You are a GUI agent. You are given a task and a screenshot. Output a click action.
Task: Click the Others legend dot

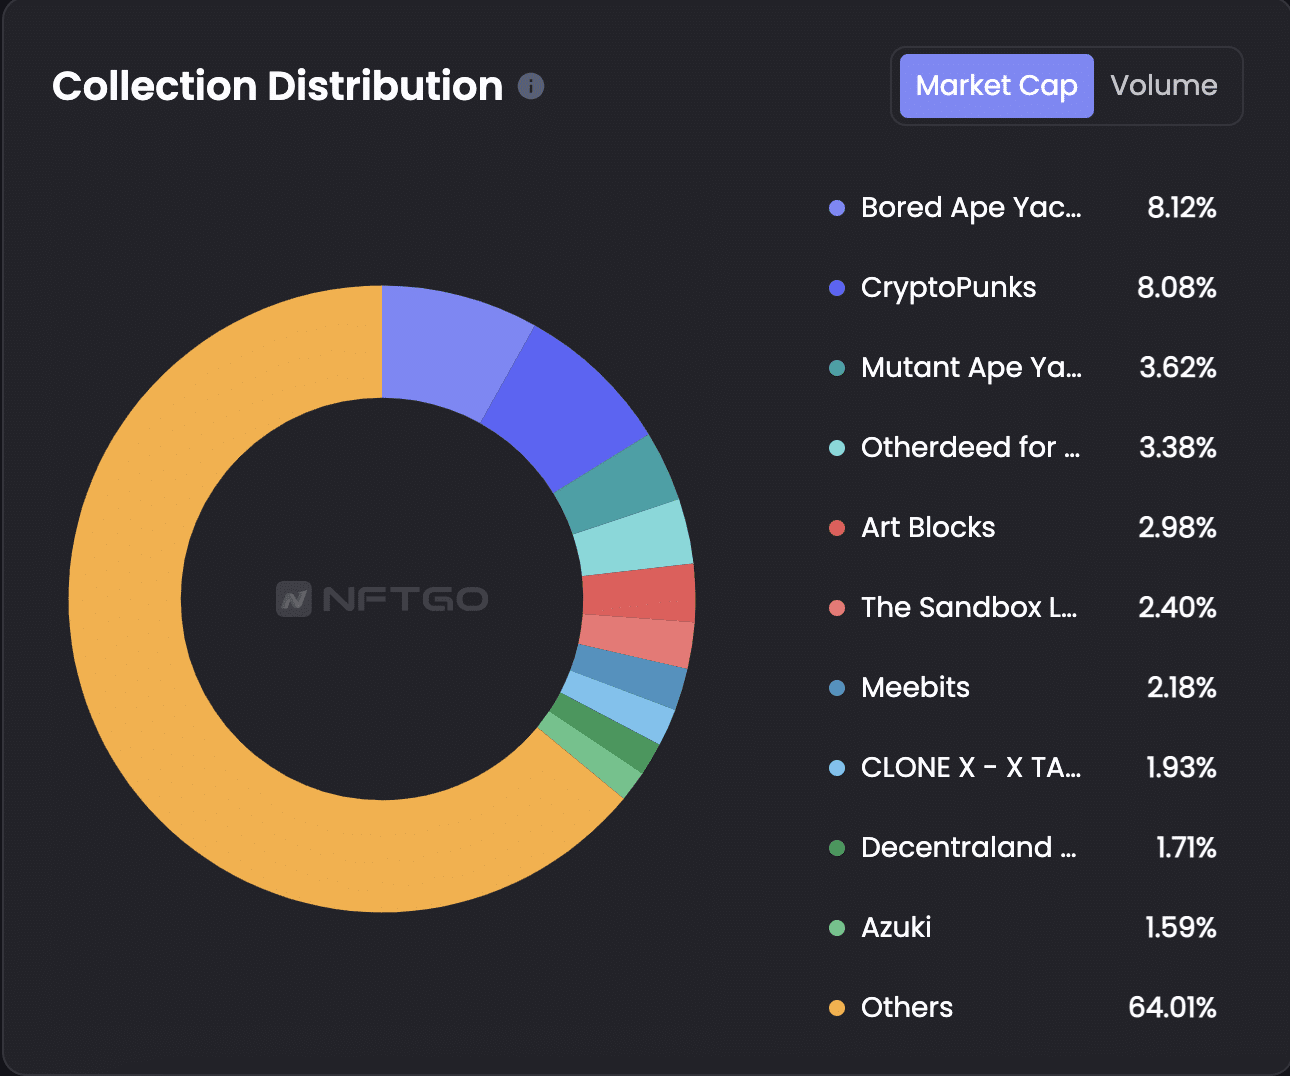click(x=836, y=1008)
